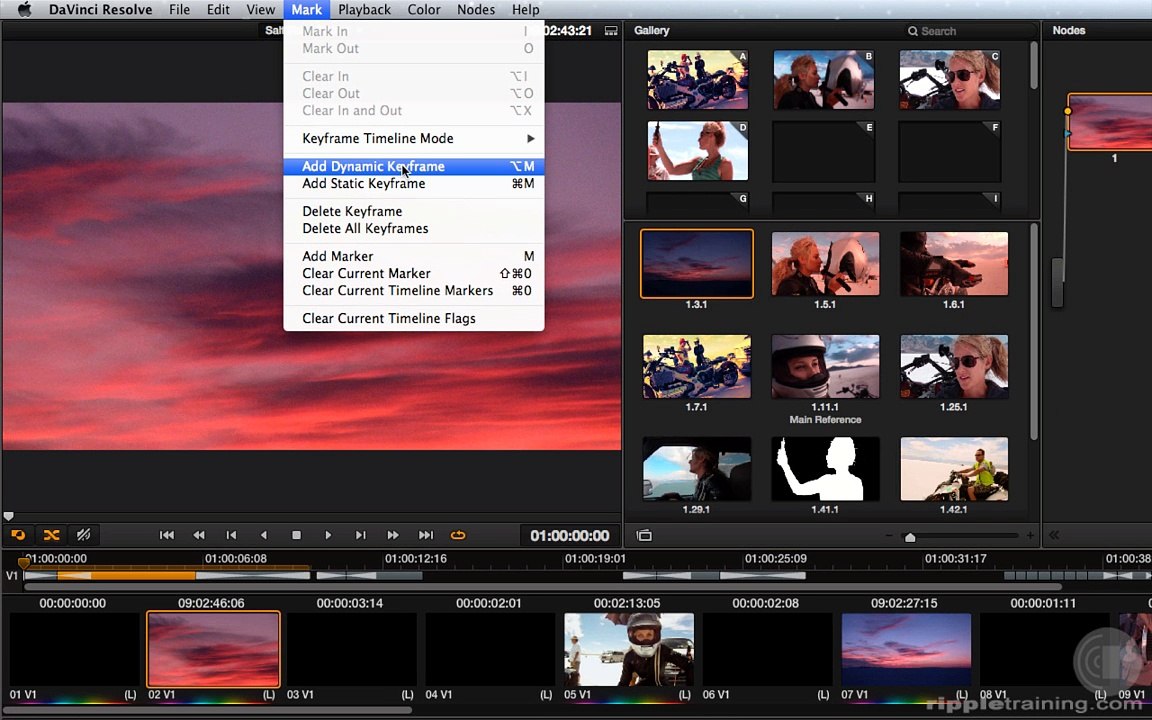
Task: Choose Clear Current Timeline Flags
Action: click(414, 318)
